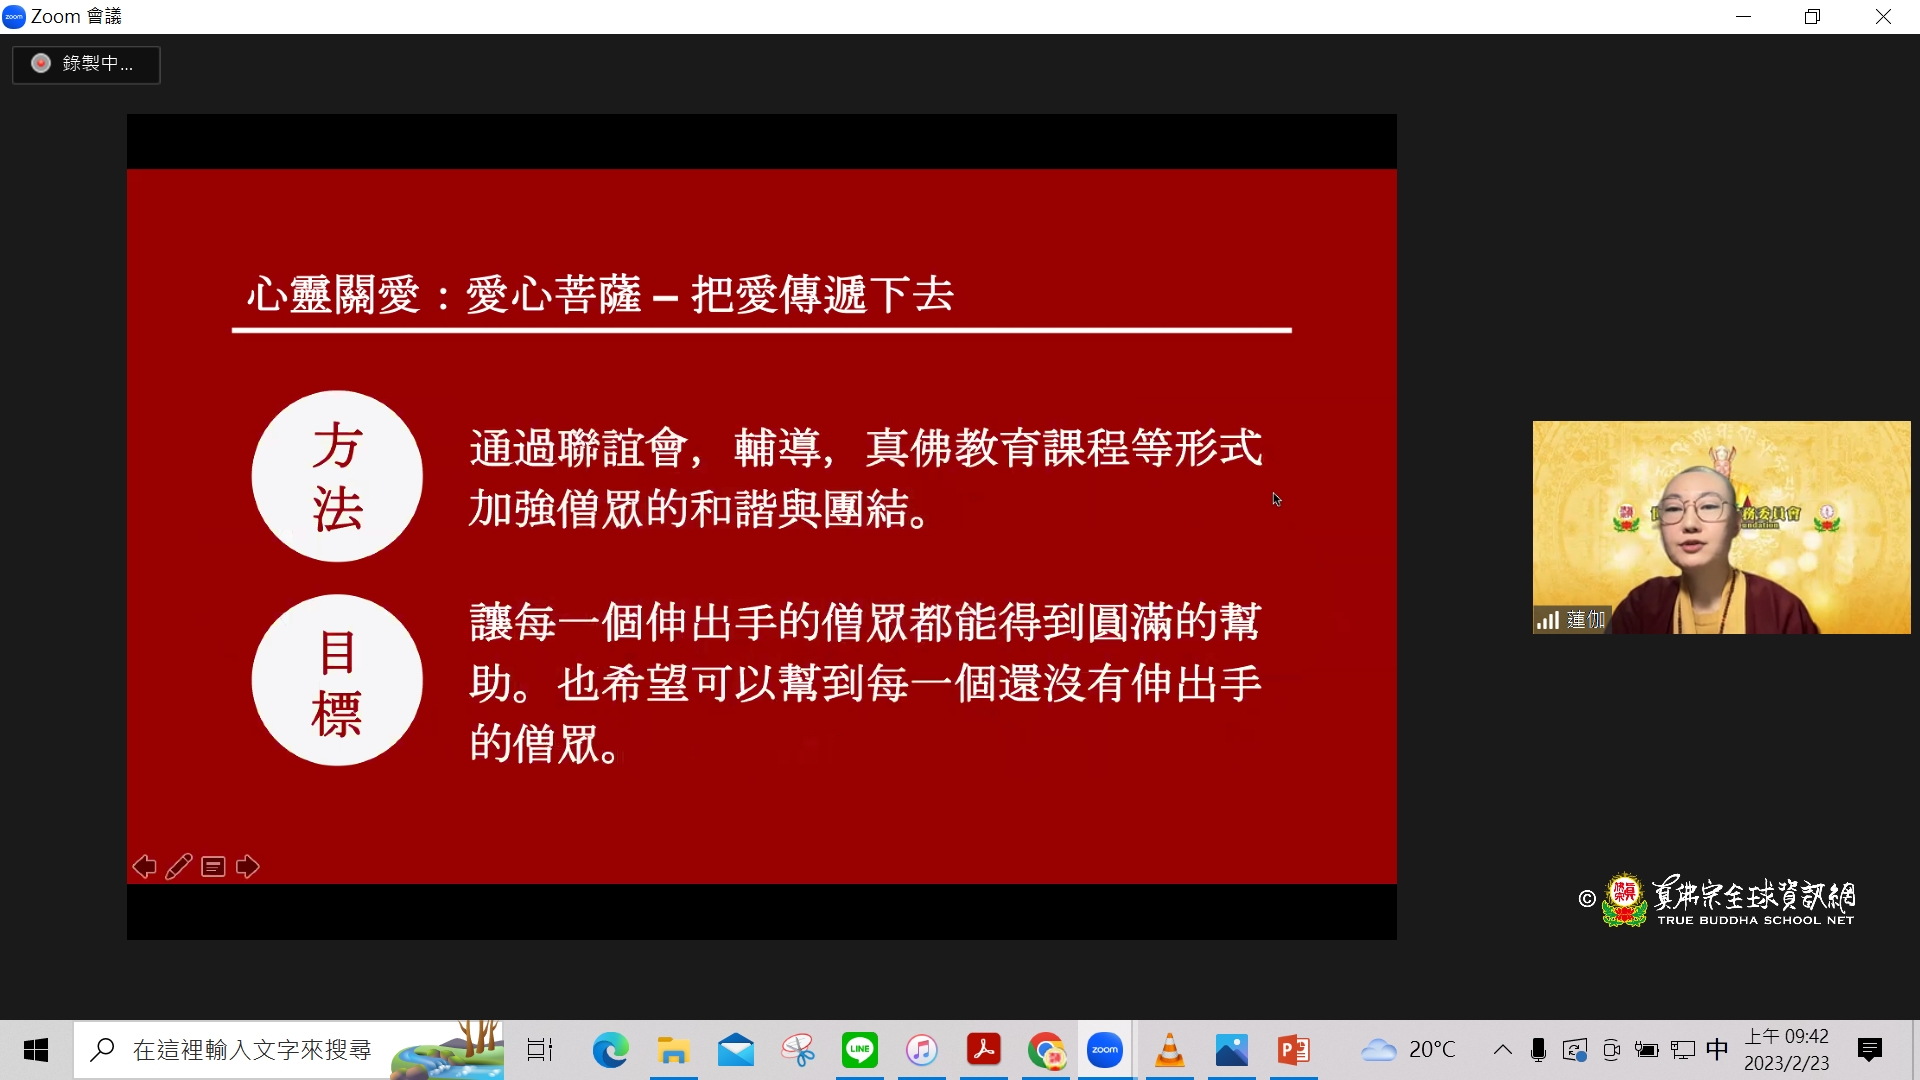Toggle Chinese input method indicator

(x=1717, y=1050)
